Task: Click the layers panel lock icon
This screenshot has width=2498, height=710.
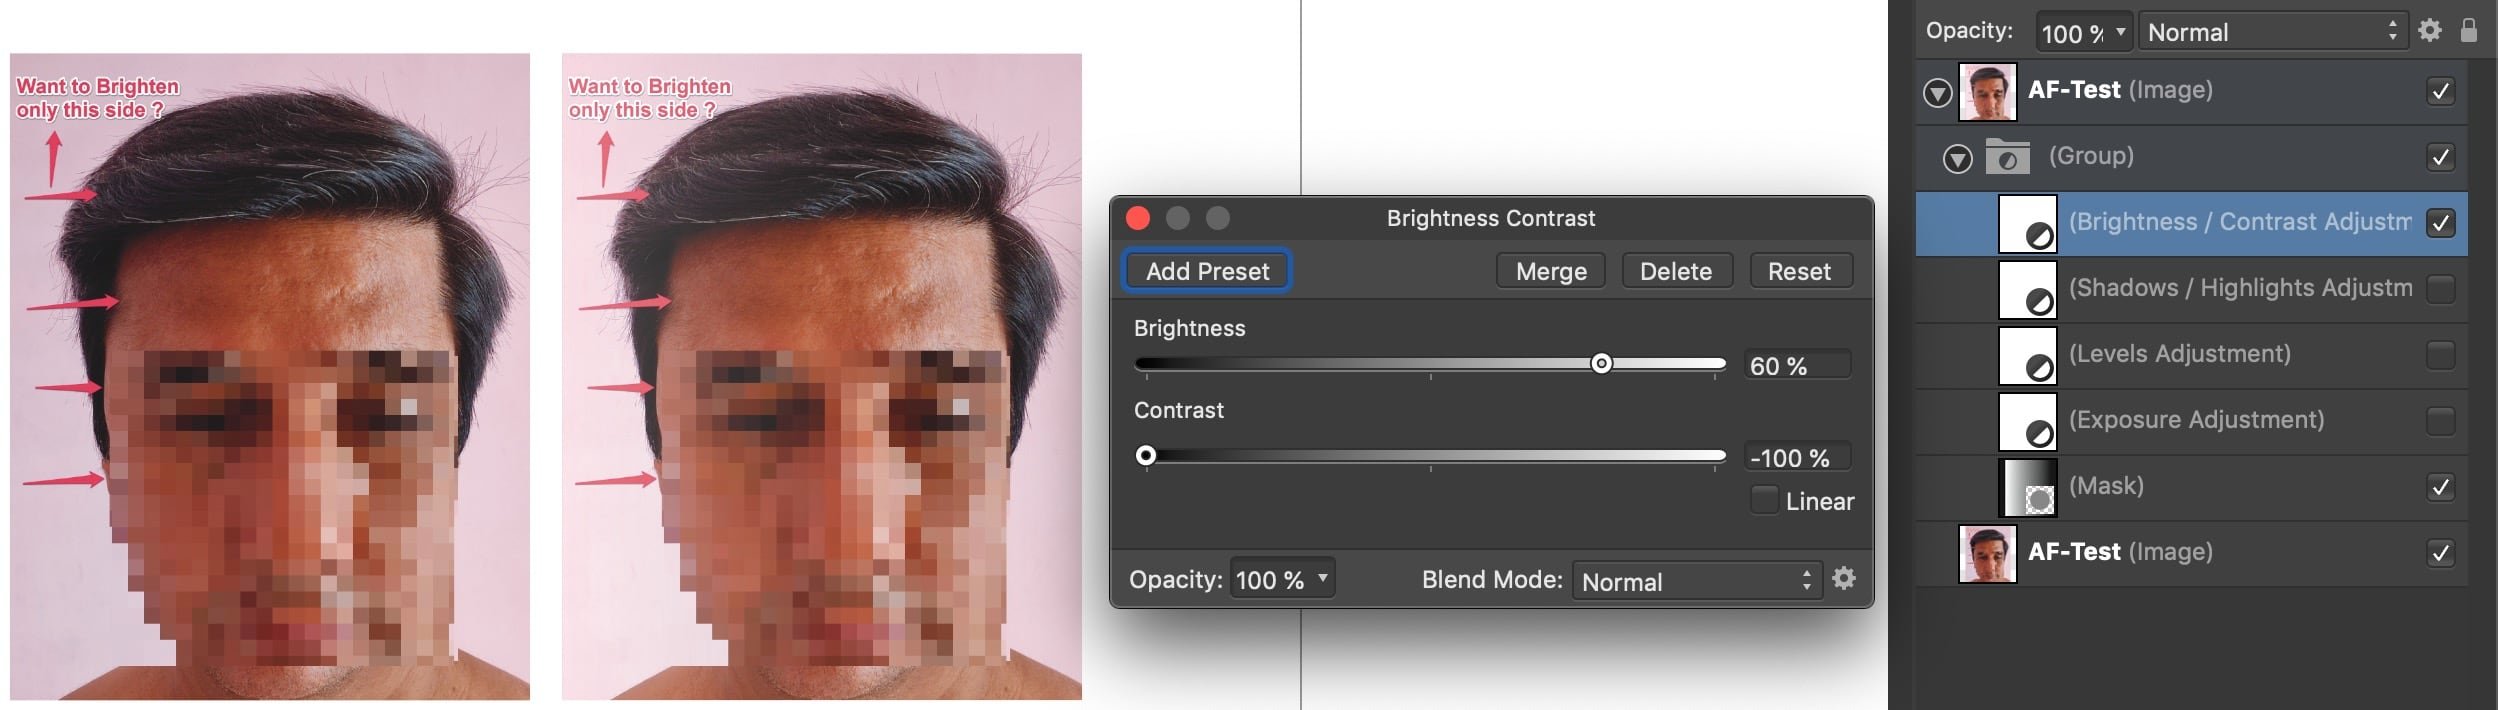Action: click(x=2469, y=30)
